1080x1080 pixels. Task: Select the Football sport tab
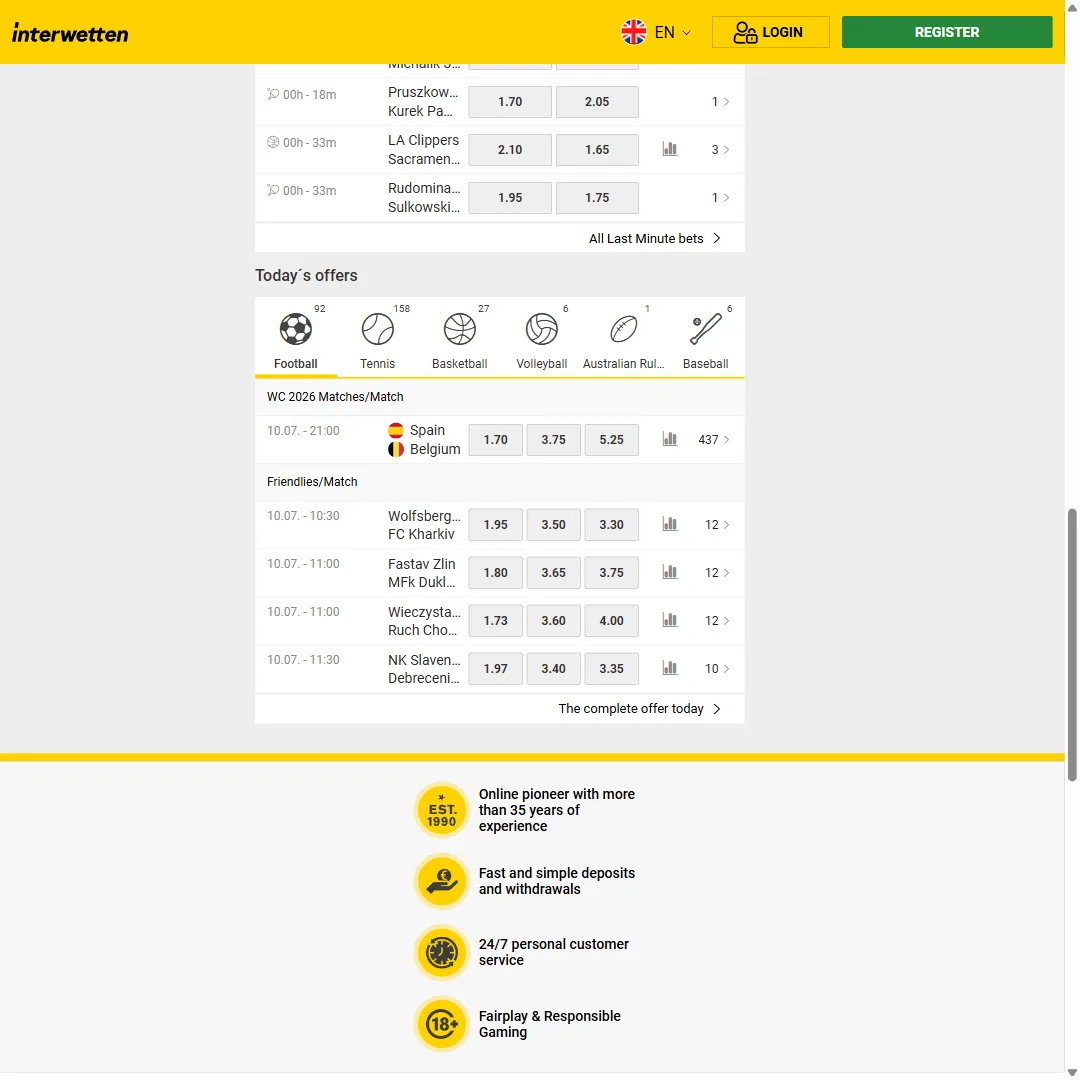295,338
